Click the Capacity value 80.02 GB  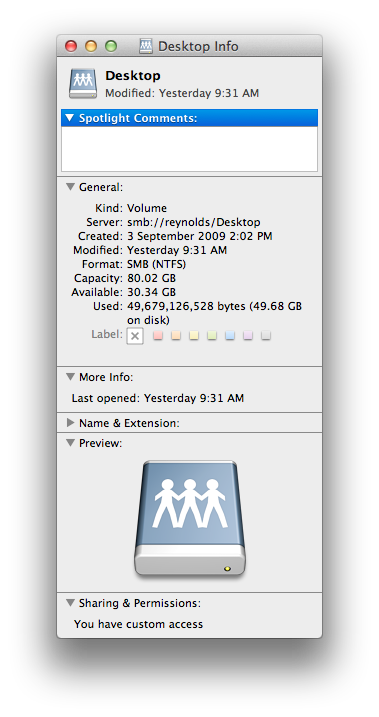point(151,278)
